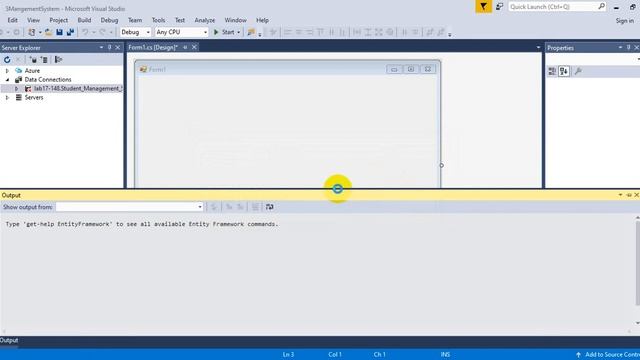Expand the lab17-148.Student_Management connection
This screenshot has height=360, width=640.
16,89
